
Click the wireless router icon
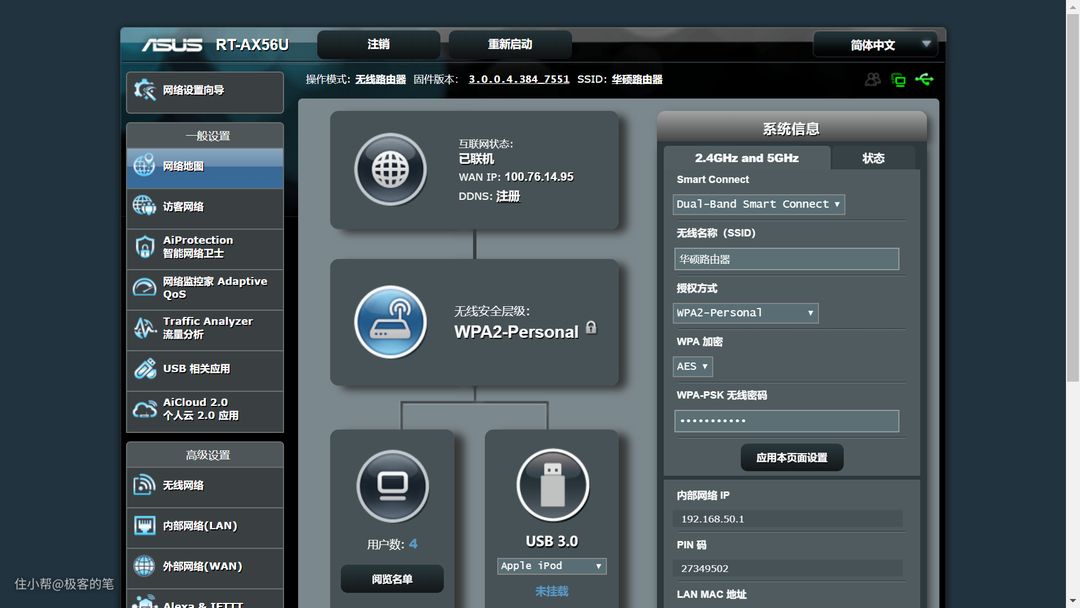click(x=390, y=322)
